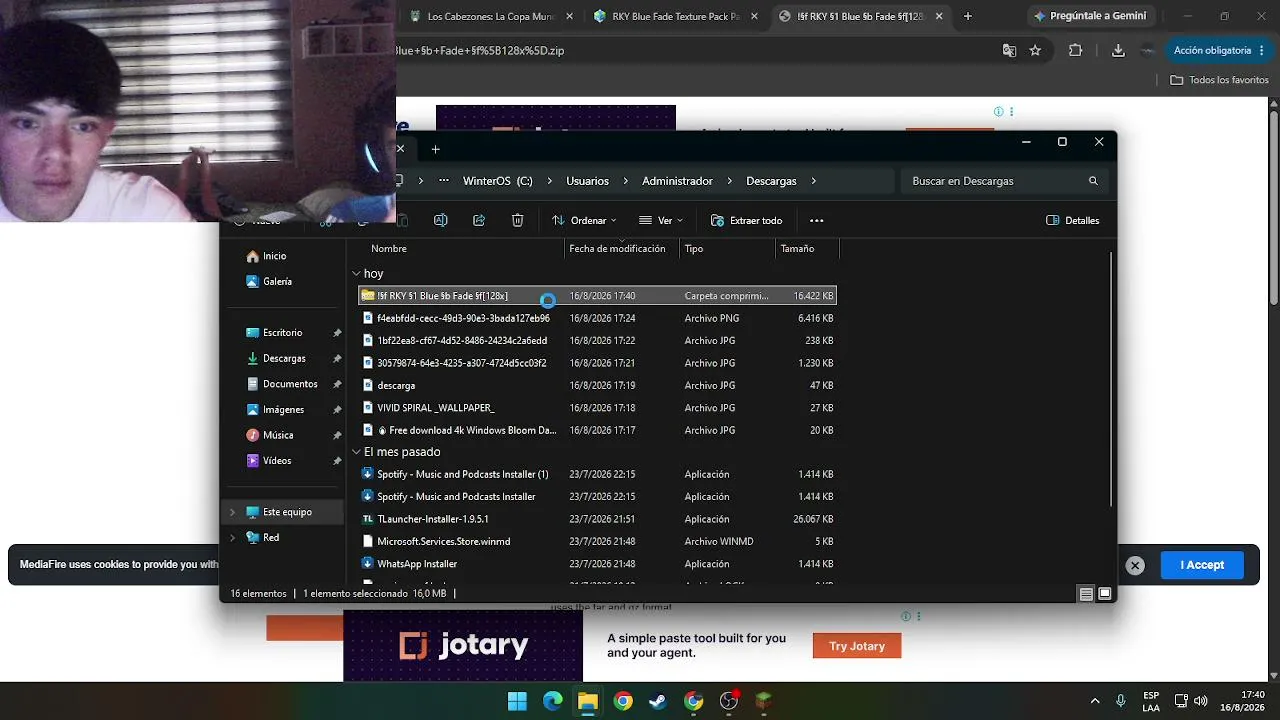The image size is (1280, 720).
Task: Expand the breadcrumb chevron after Descargas
Action: pyautogui.click(x=814, y=181)
